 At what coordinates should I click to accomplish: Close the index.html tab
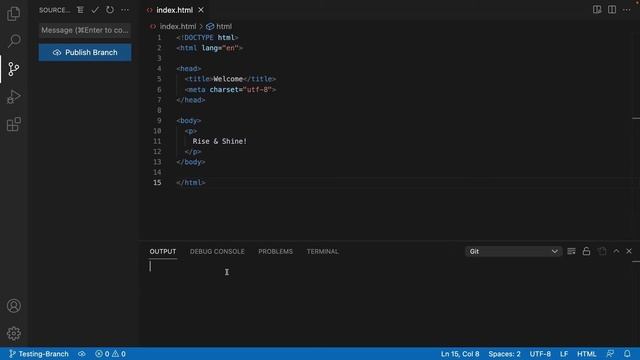coord(201,10)
